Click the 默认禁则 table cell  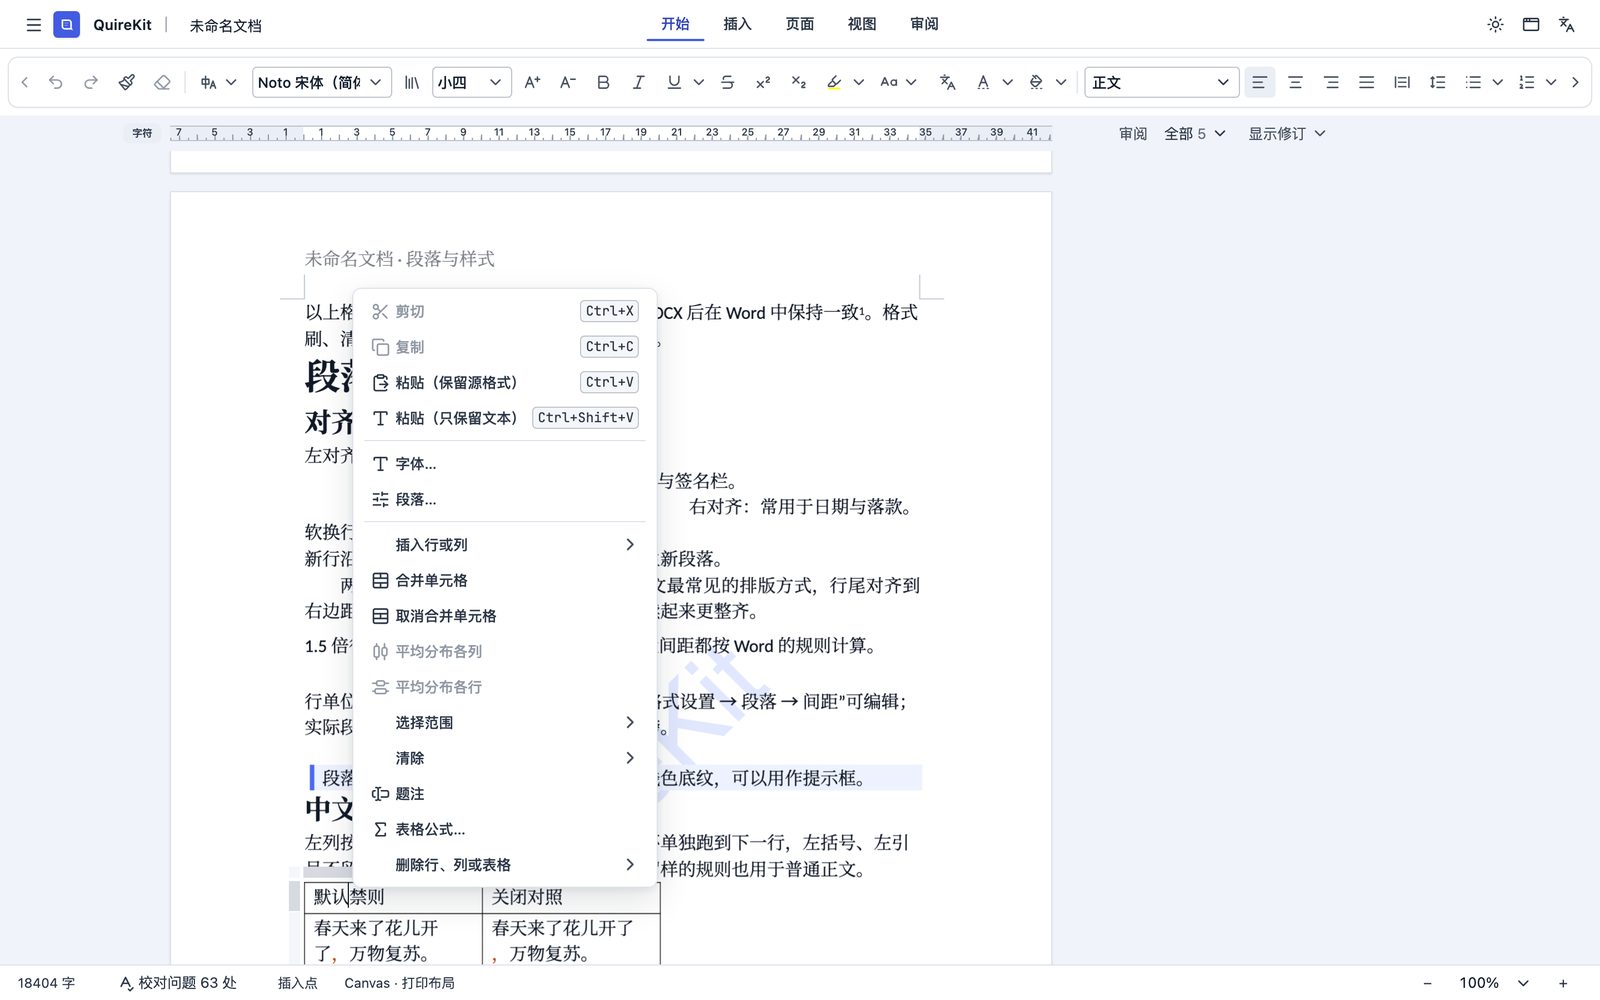[x=393, y=897]
